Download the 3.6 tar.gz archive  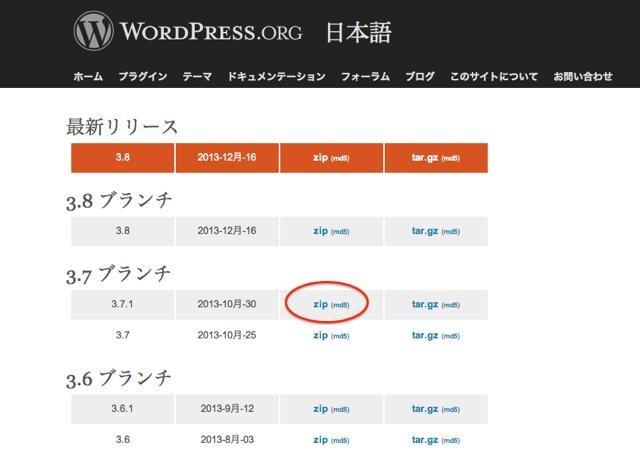(425, 439)
